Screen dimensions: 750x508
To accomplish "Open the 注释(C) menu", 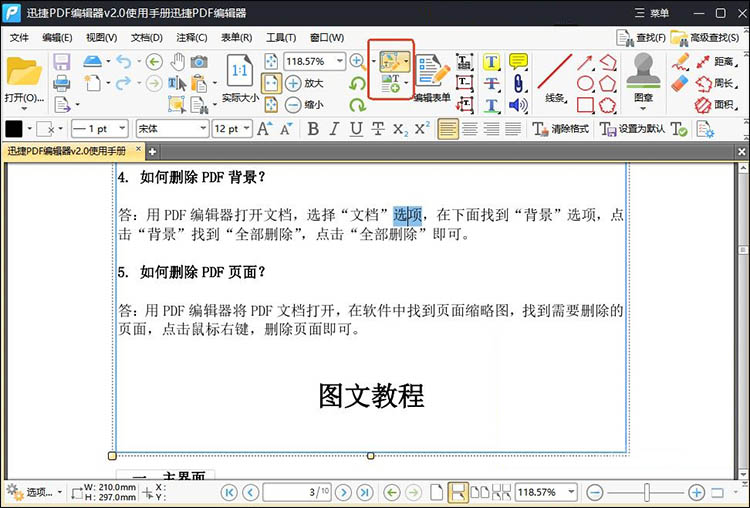I will point(192,37).
